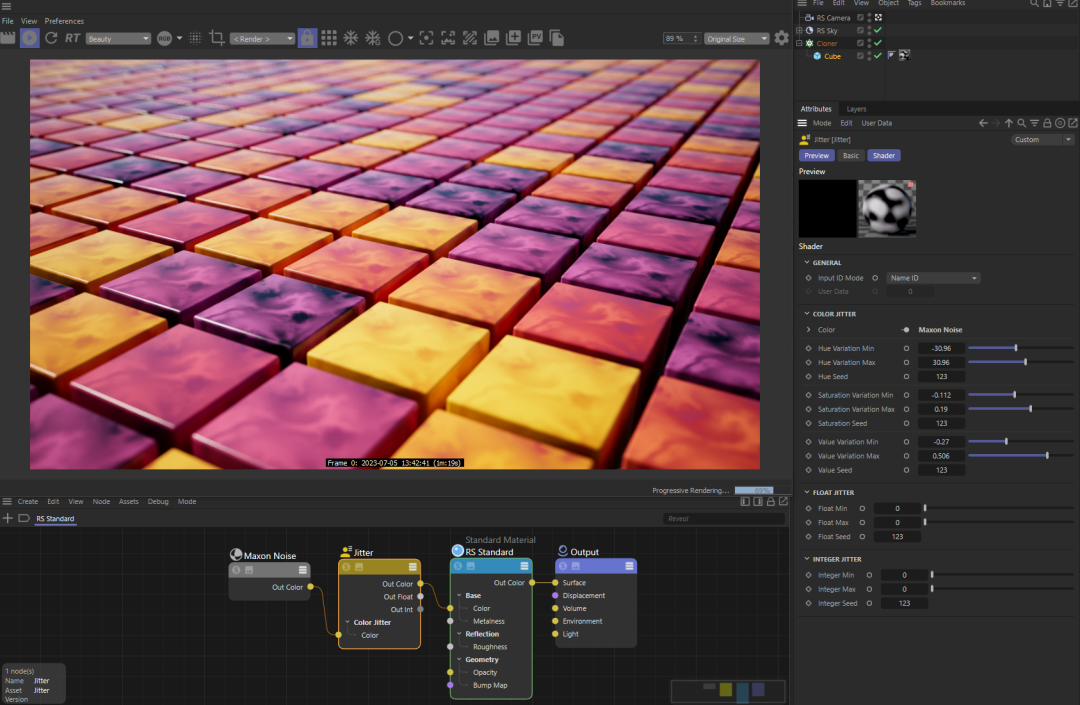
Task: Disable the Cube's green enable checkmark
Action: 877,55
